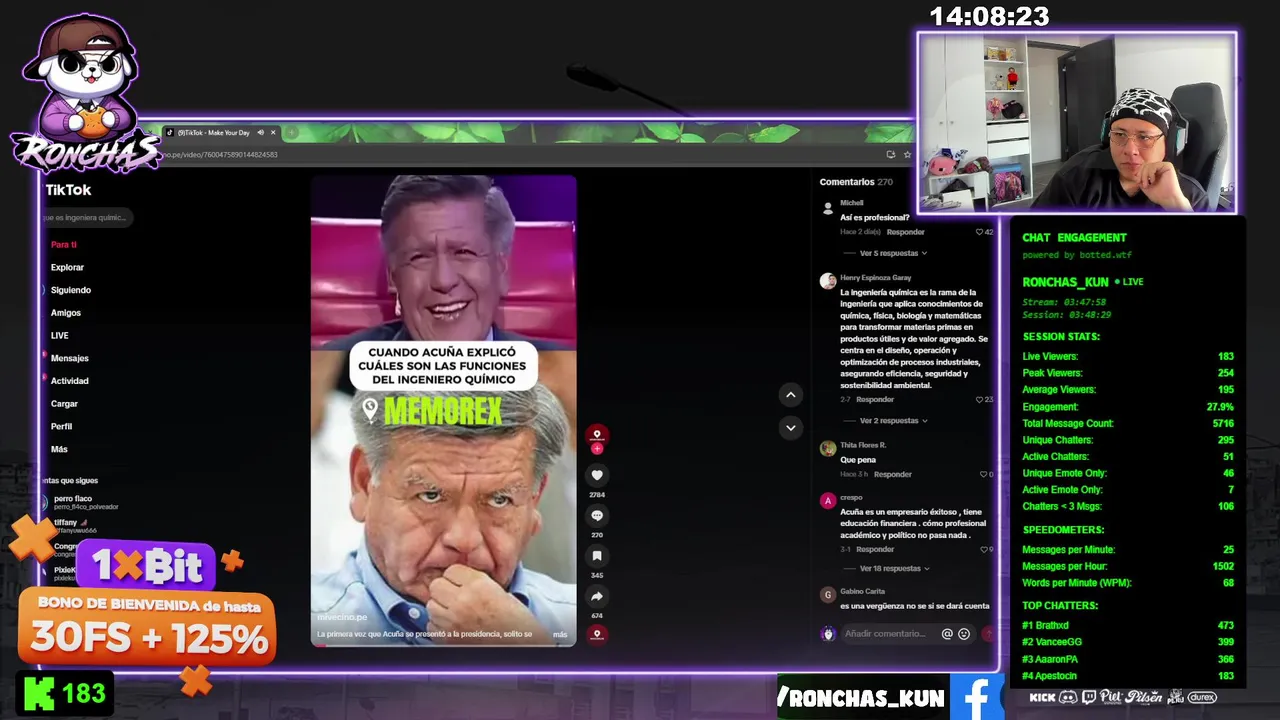Bookmark page with address bar star icon
The image size is (1280, 720).
coord(907,154)
